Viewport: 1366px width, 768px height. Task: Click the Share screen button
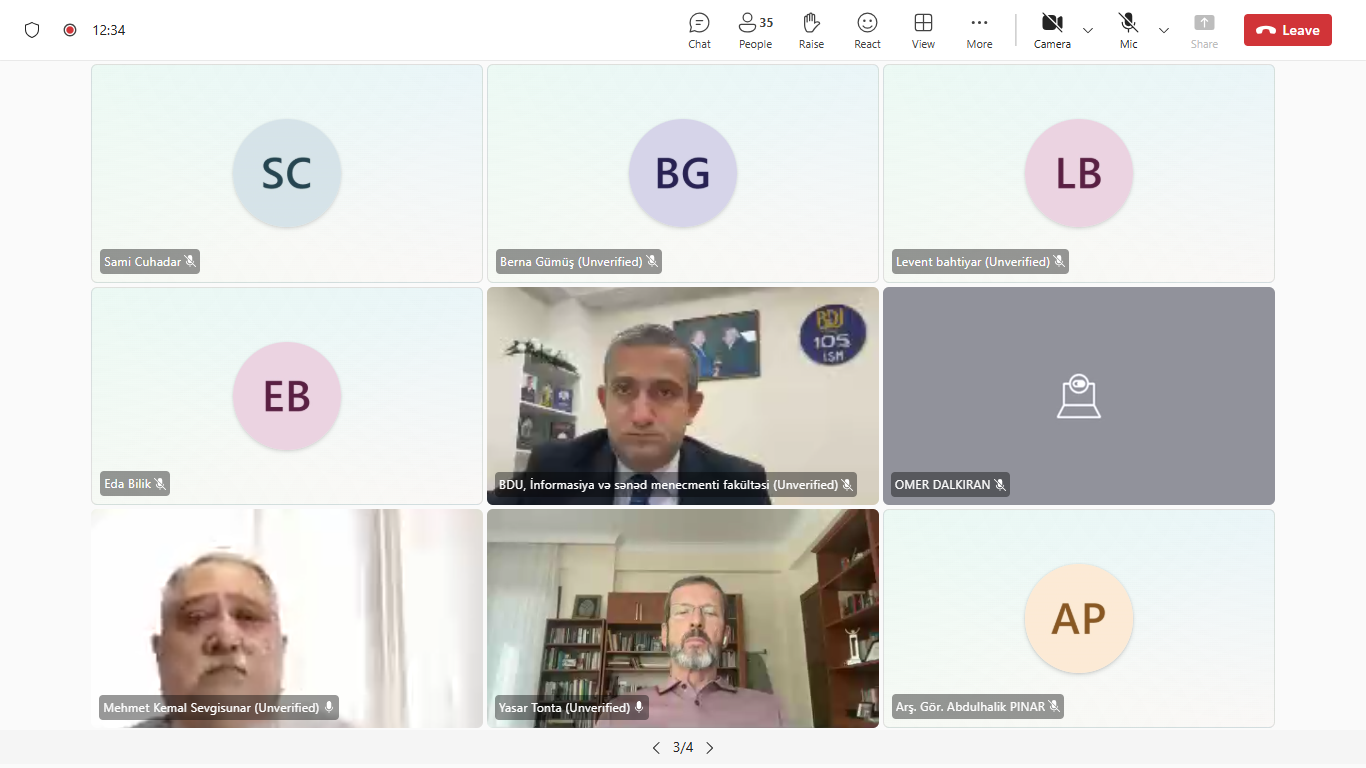pyautogui.click(x=1204, y=30)
